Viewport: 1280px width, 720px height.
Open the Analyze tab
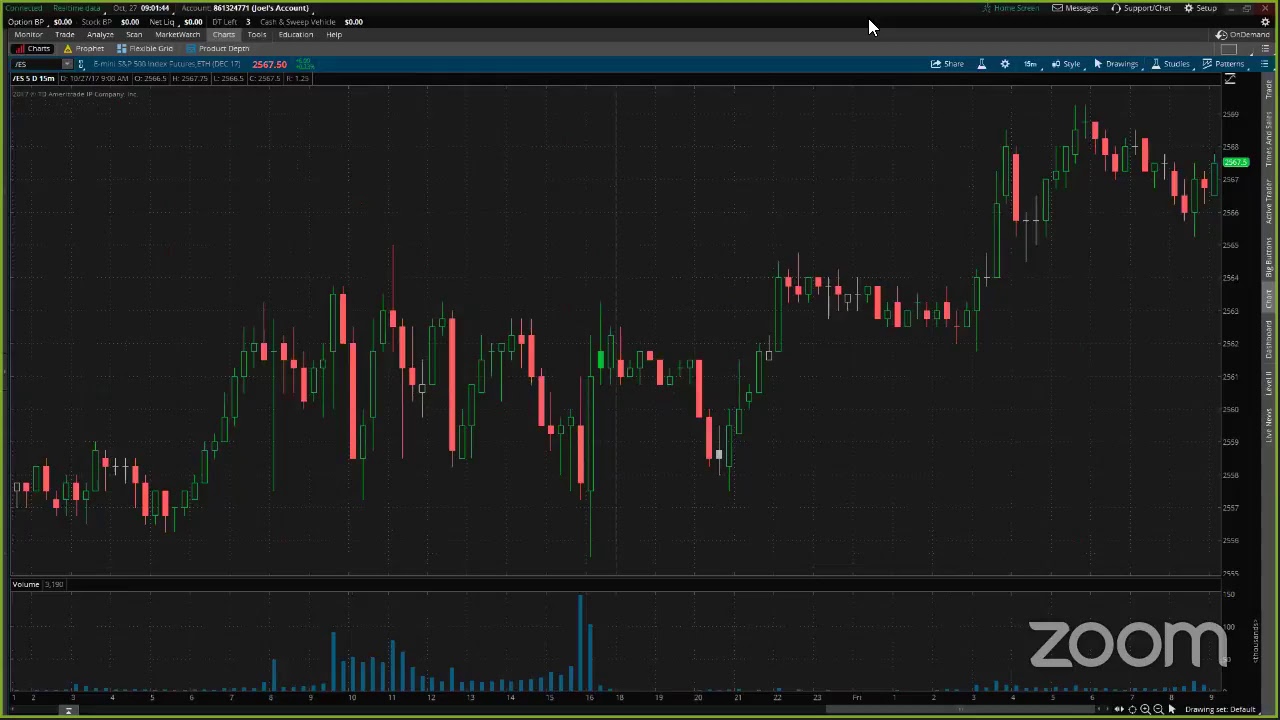[100, 34]
